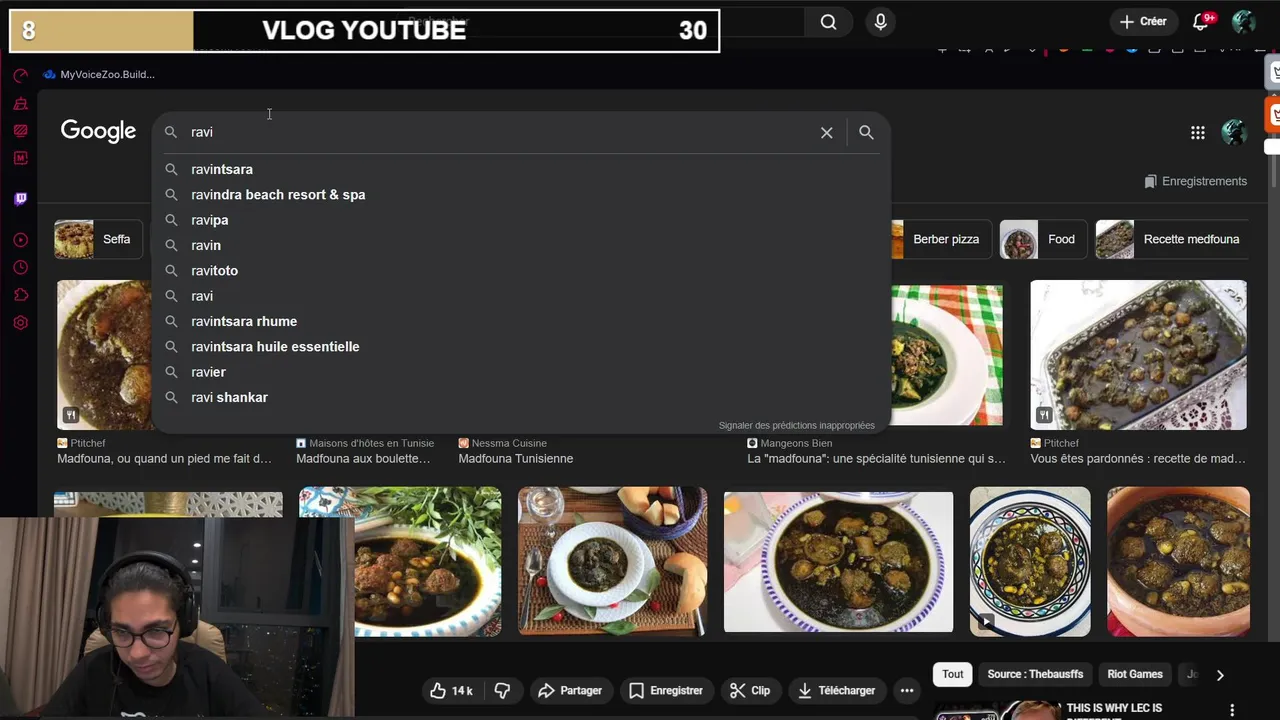
Task: Select suggestion ravin
Action: click(x=520, y=245)
